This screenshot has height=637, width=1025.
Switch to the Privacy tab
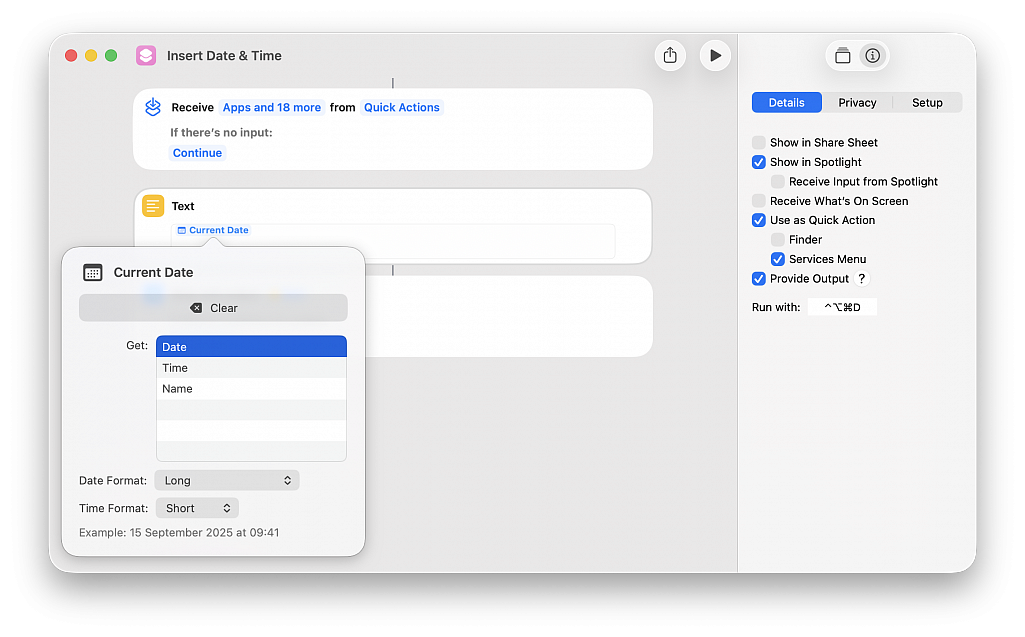[x=857, y=103]
